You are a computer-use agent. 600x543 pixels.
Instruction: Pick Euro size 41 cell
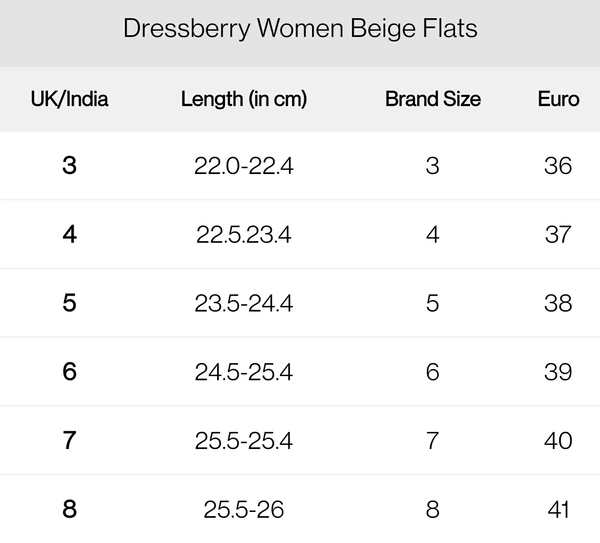(x=558, y=510)
